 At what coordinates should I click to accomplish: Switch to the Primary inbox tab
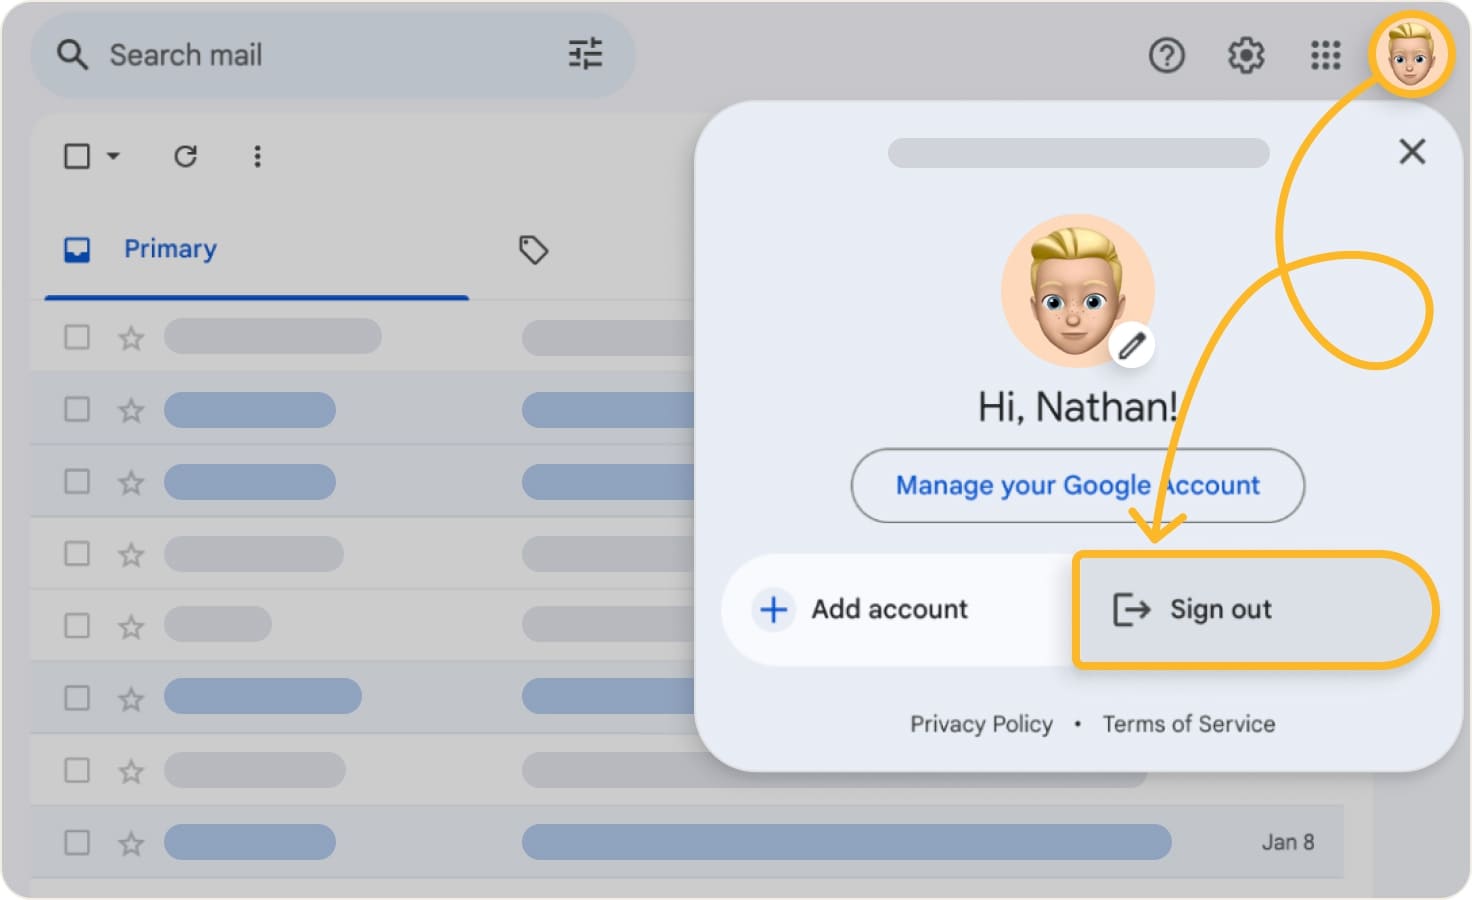[170, 249]
